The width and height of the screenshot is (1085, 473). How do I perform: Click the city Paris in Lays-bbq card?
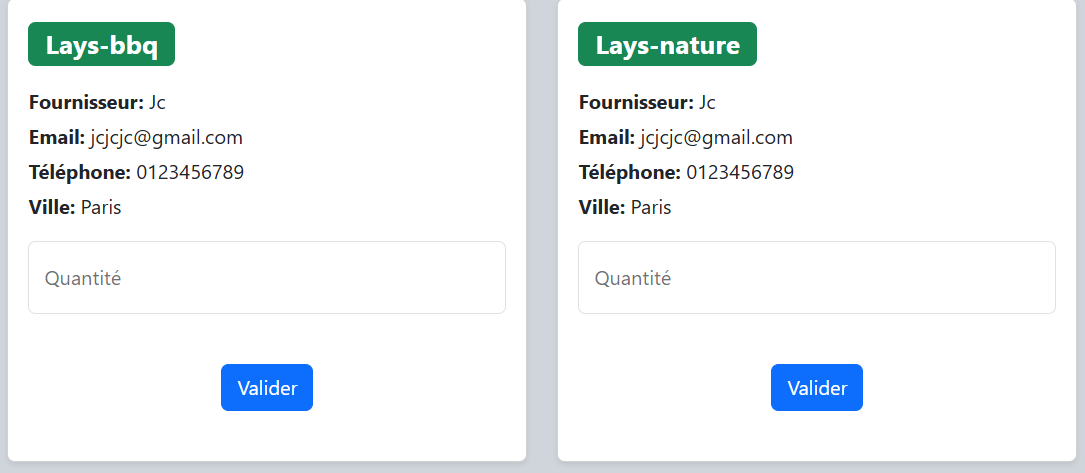coord(101,208)
